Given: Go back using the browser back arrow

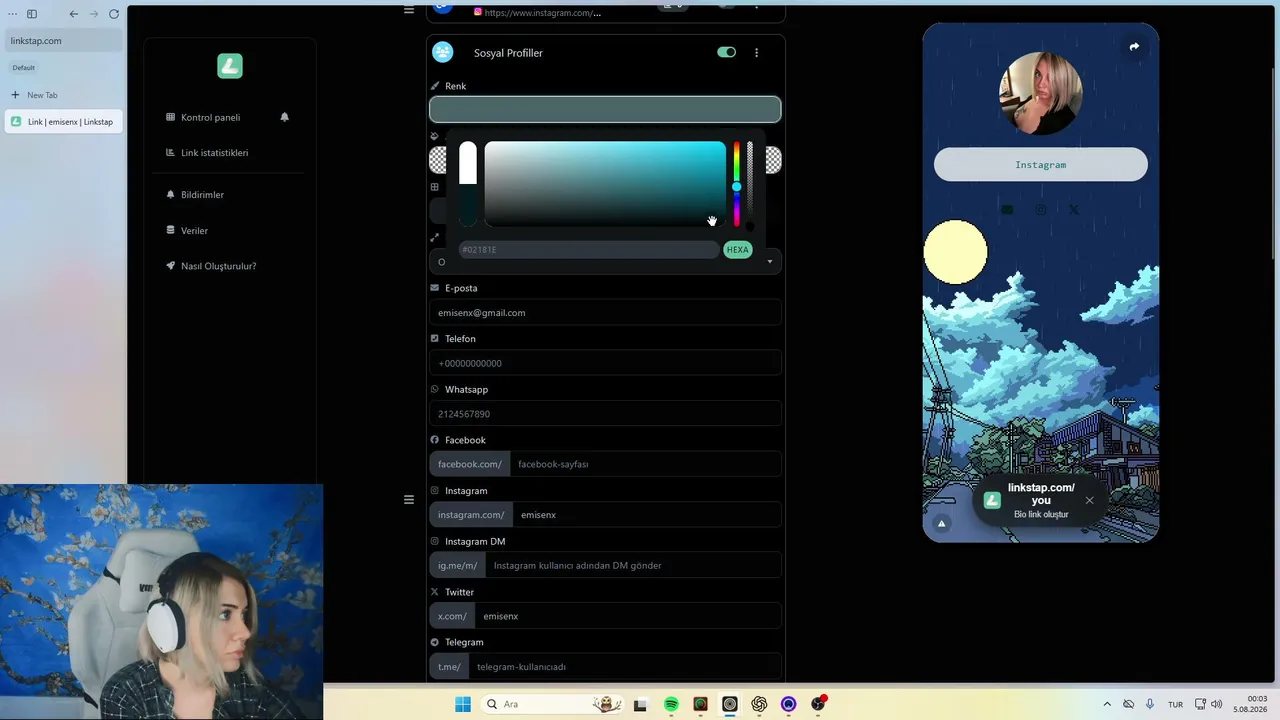Looking at the screenshot, I should point(73,14).
